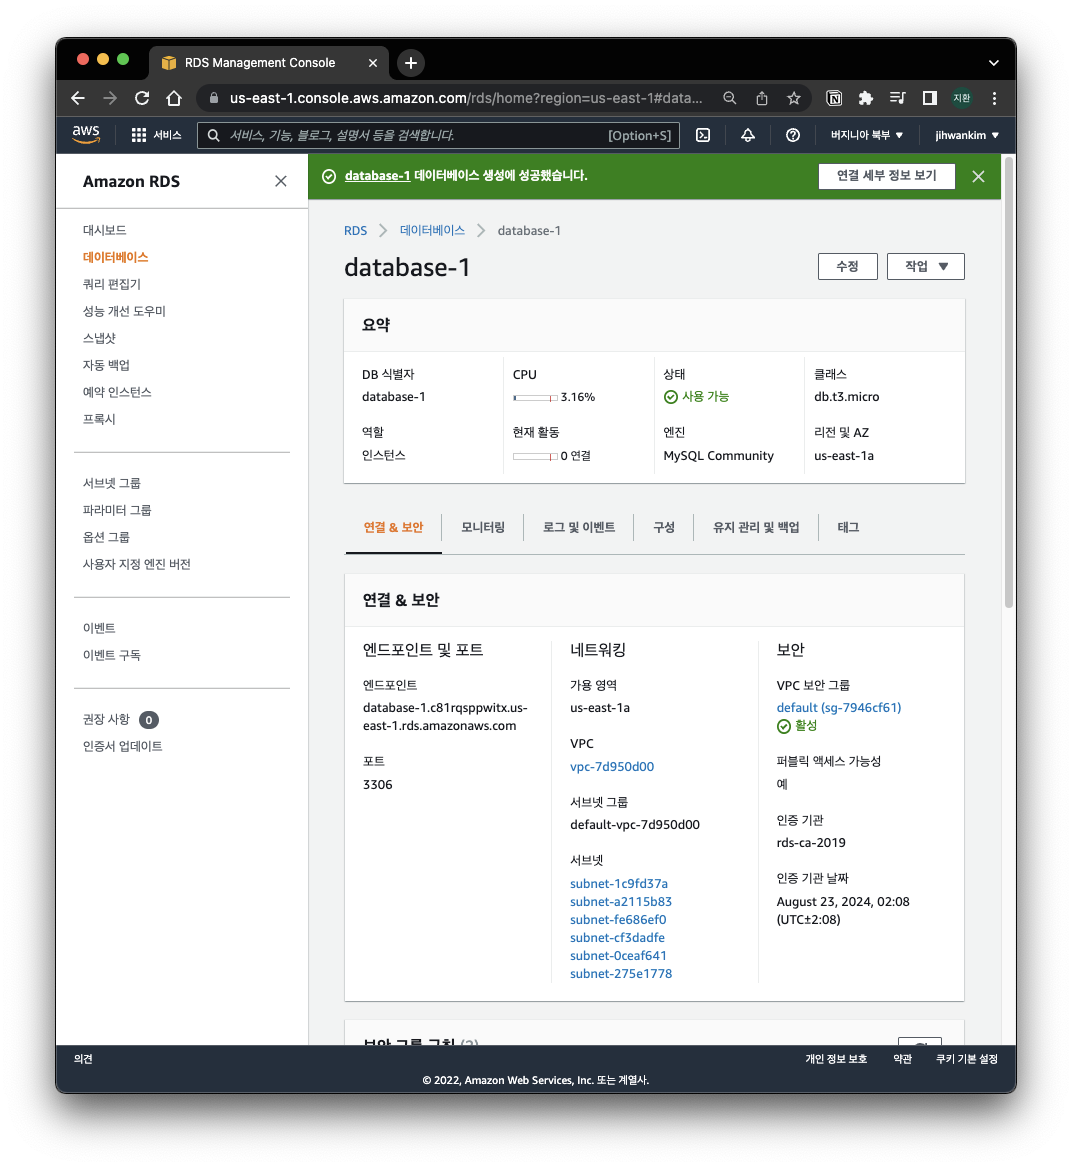Expand the tab search chevron

993,63
